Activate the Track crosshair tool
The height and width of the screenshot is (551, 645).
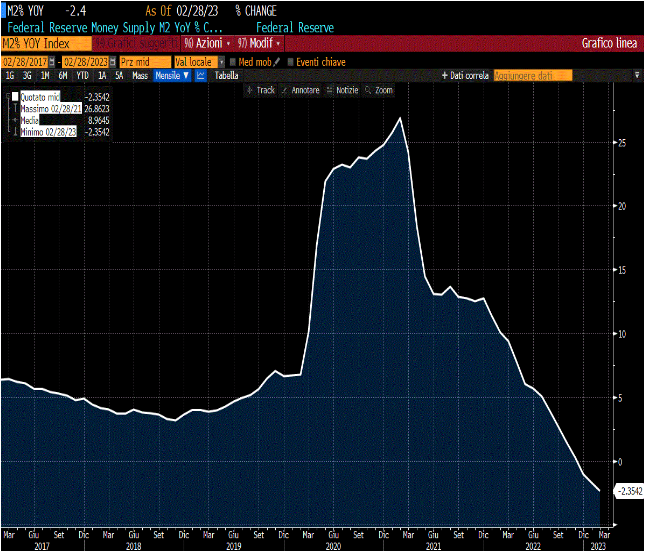tap(260, 90)
